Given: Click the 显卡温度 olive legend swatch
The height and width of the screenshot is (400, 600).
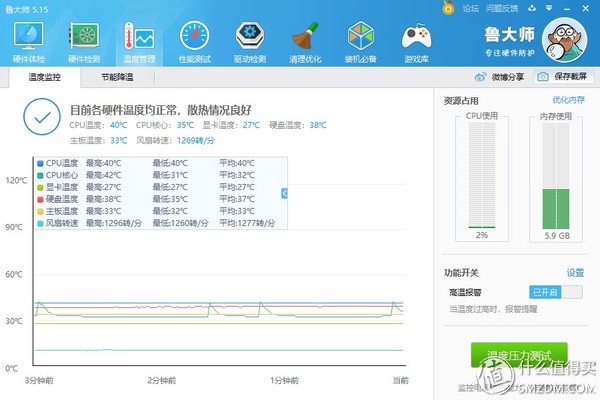Looking at the screenshot, I should click(x=40, y=188).
